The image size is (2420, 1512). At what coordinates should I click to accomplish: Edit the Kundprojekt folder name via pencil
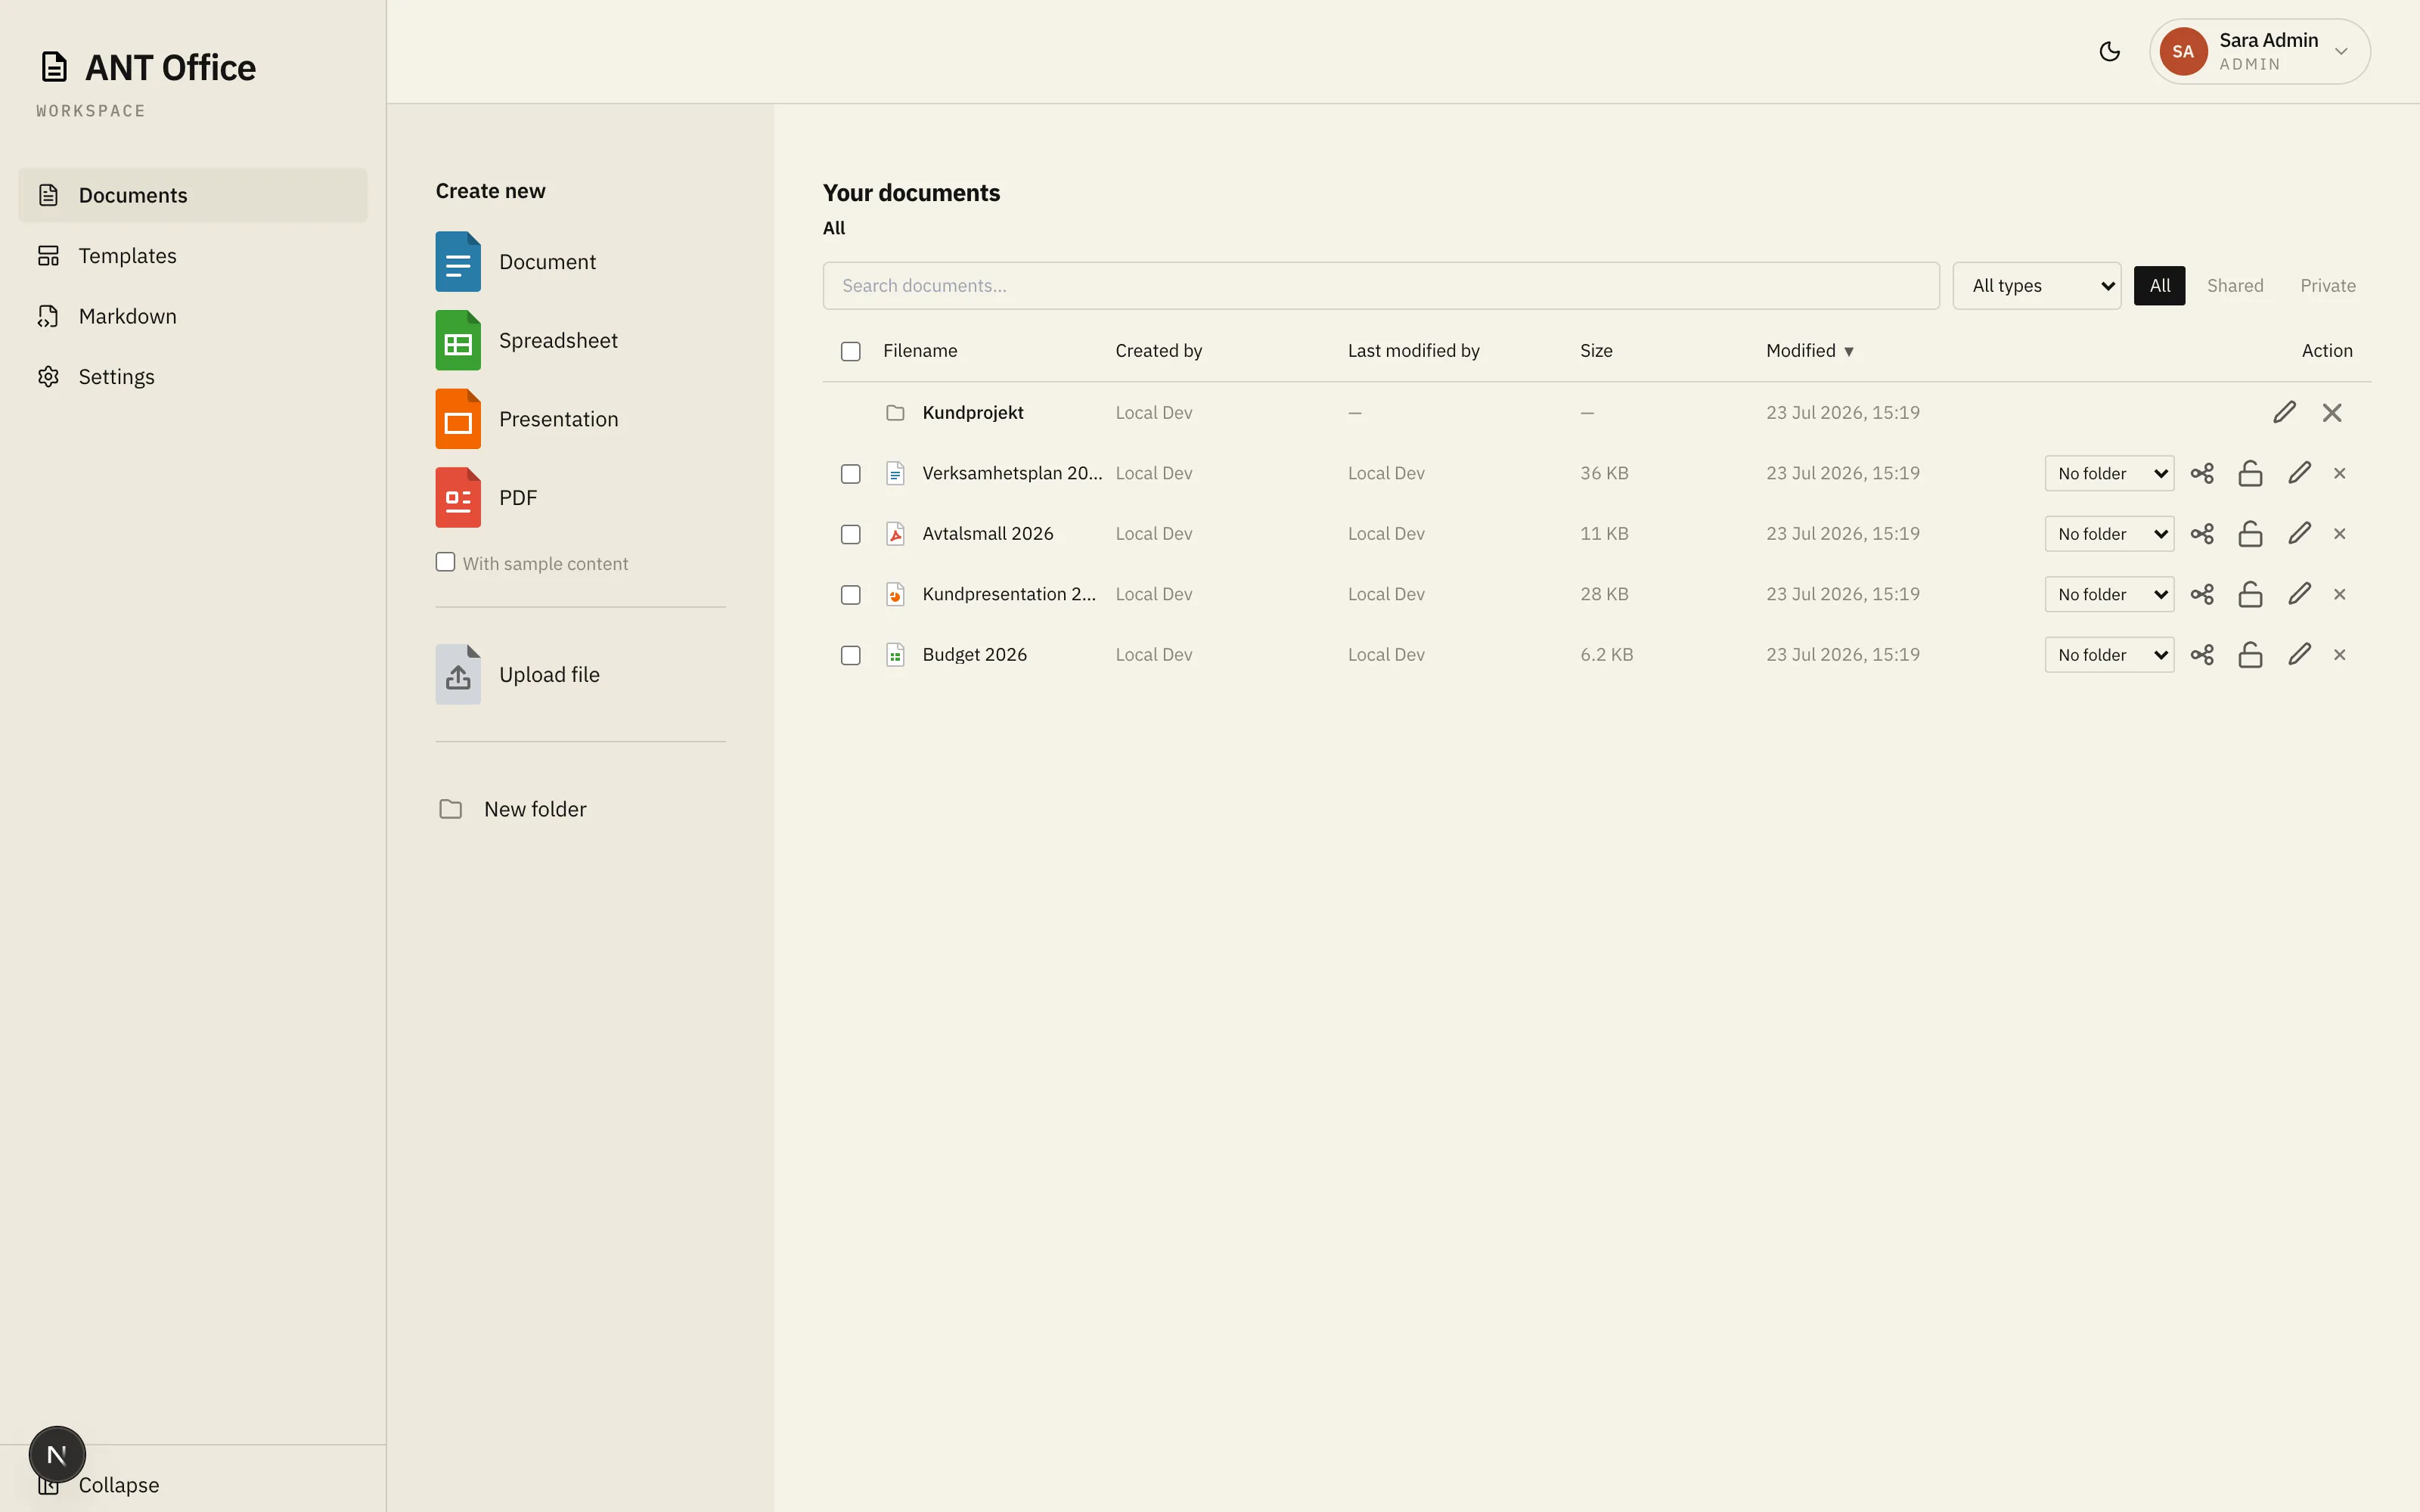[x=2284, y=412]
